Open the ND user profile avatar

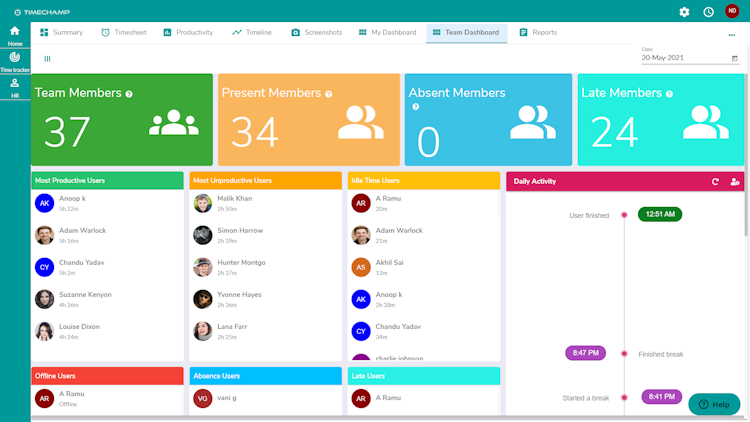(732, 11)
